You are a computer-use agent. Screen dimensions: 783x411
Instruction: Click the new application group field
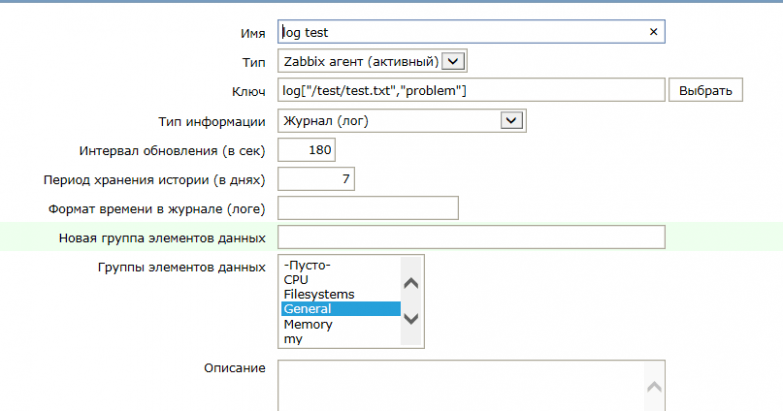pos(471,237)
